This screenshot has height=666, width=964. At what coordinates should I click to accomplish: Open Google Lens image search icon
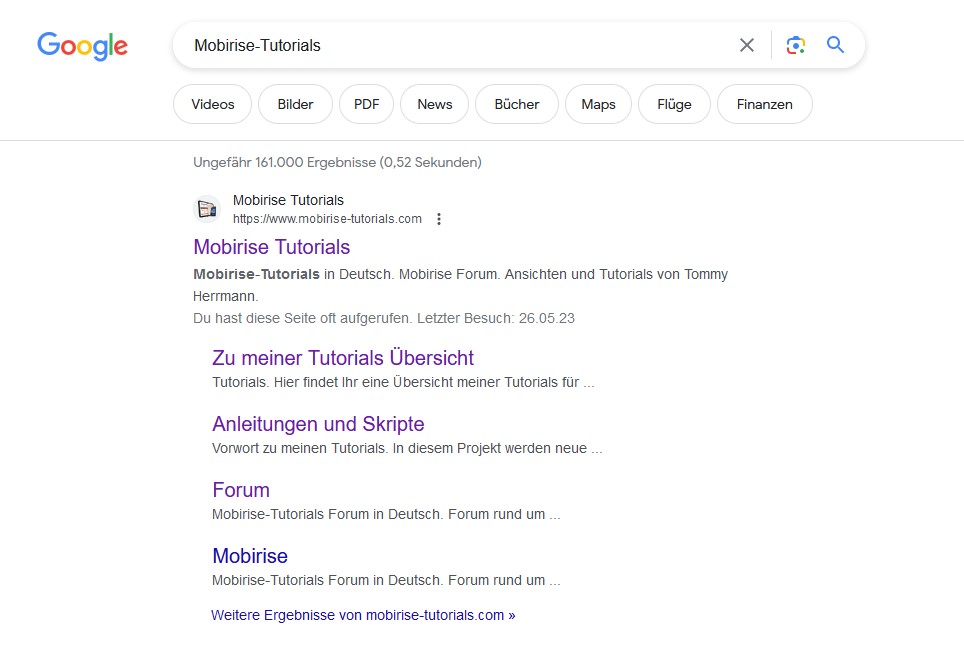(x=795, y=45)
